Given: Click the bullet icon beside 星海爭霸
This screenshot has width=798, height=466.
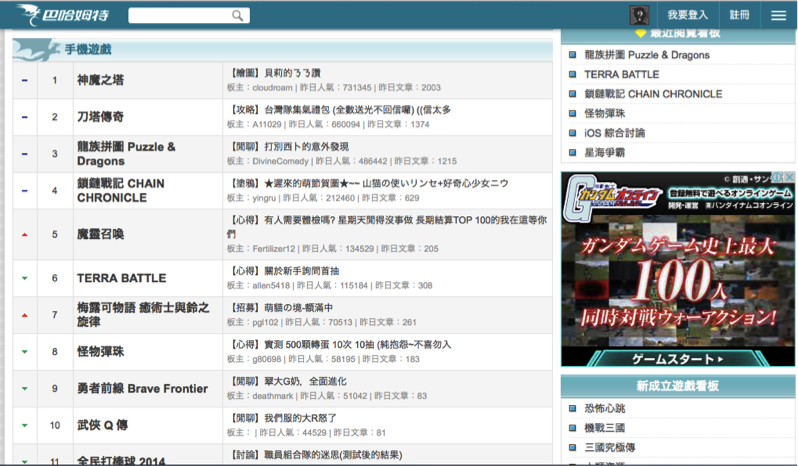Looking at the screenshot, I should [573, 153].
